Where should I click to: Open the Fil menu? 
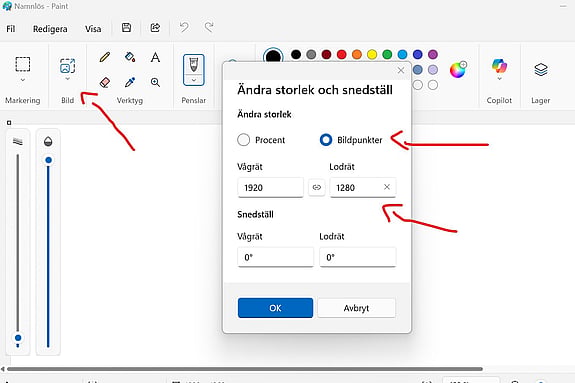click(11, 29)
